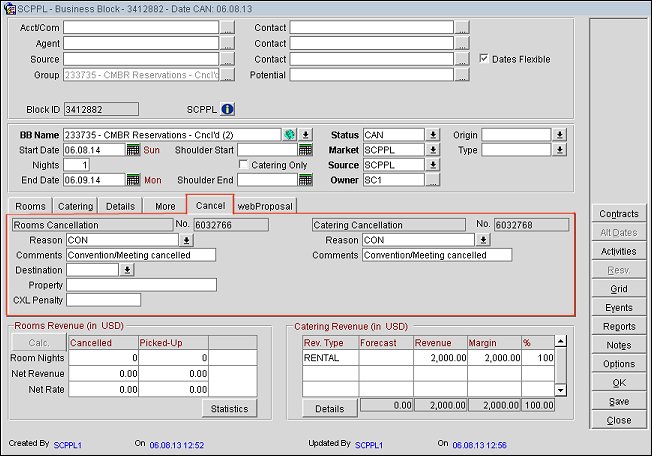Click the Owner lookup ellipsis button
This screenshot has width=652, height=456.
pyautogui.click(x=433, y=180)
